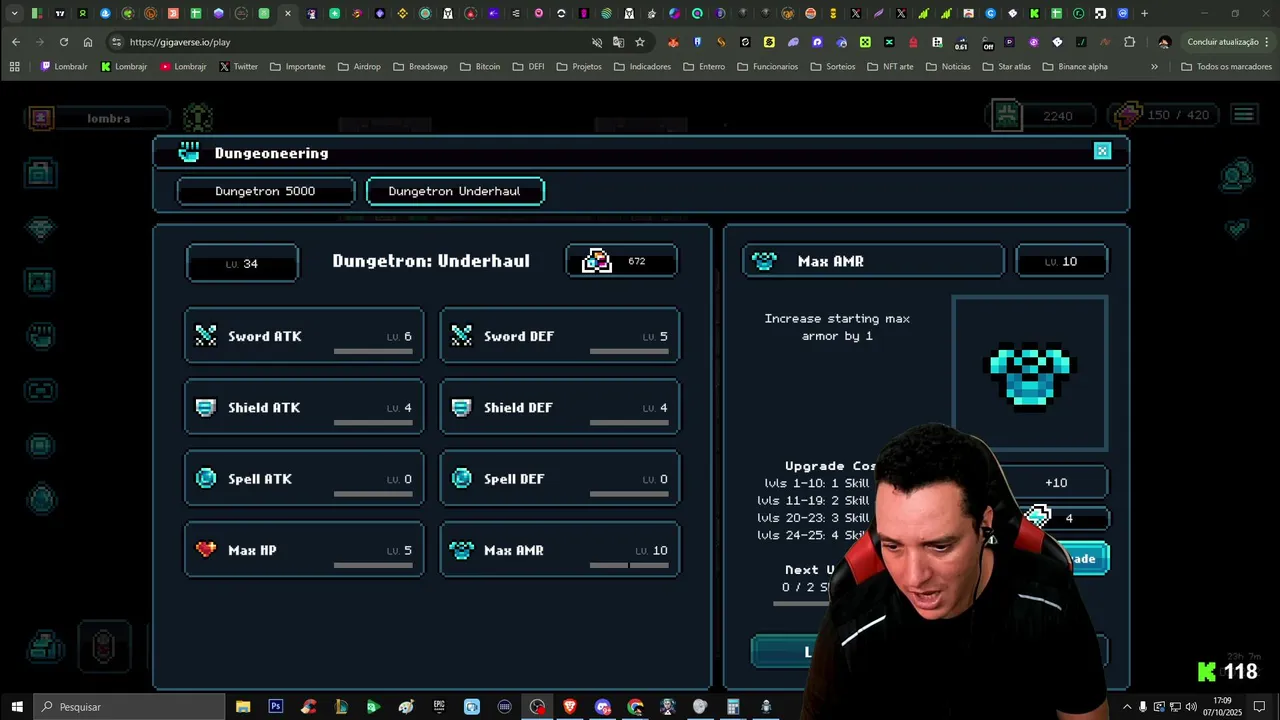Click the large armor preview image
The height and width of the screenshot is (720, 1280).
click(1030, 373)
